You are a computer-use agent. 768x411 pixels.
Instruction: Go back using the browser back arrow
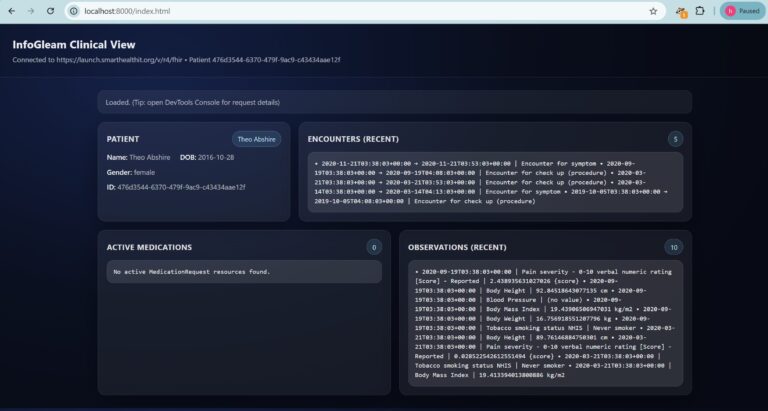pos(12,11)
